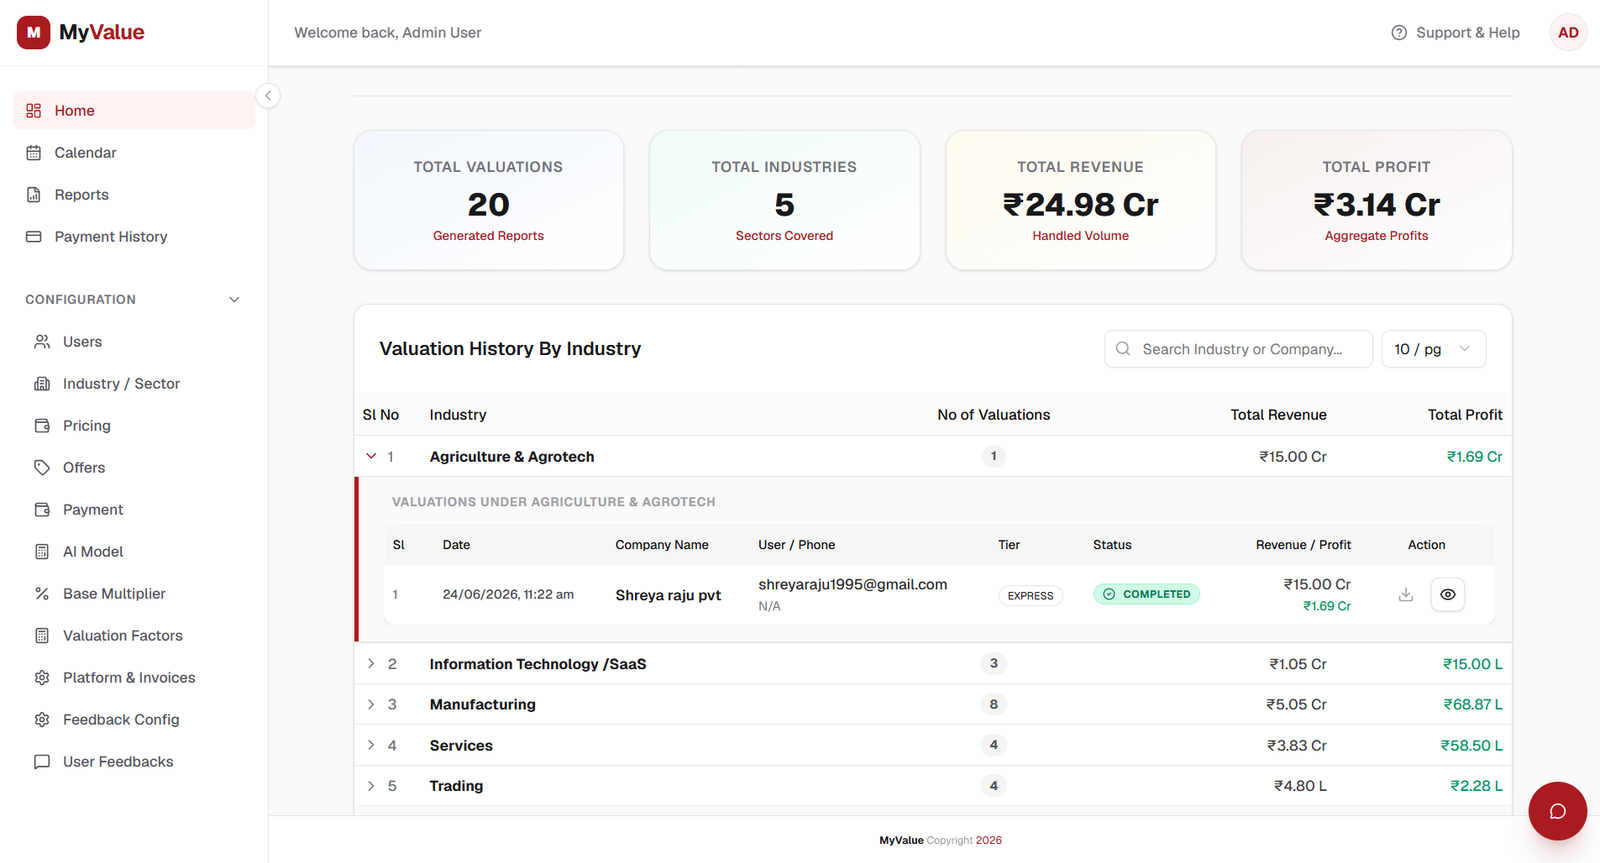Click the Total Revenue card
1600x863 pixels.
(x=1080, y=200)
